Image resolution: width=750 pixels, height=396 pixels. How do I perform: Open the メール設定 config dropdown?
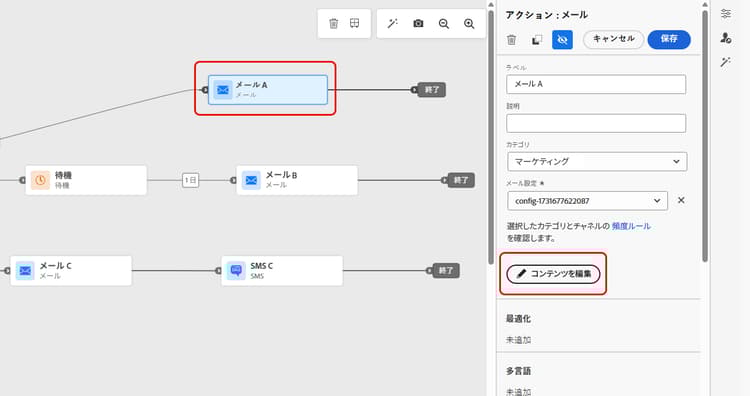tap(587, 201)
